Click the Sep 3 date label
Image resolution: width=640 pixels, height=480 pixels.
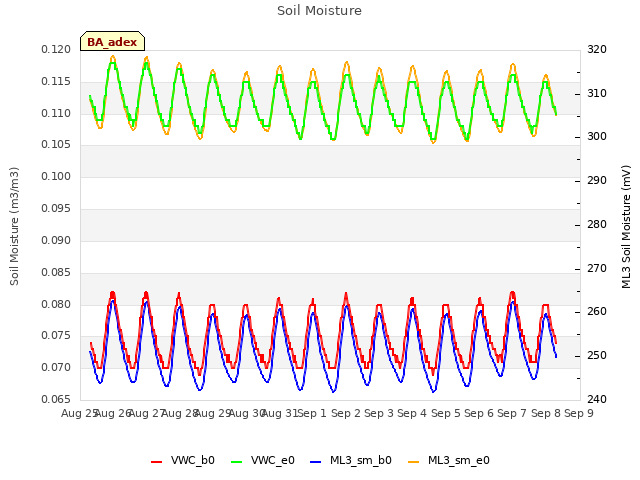tap(379, 413)
